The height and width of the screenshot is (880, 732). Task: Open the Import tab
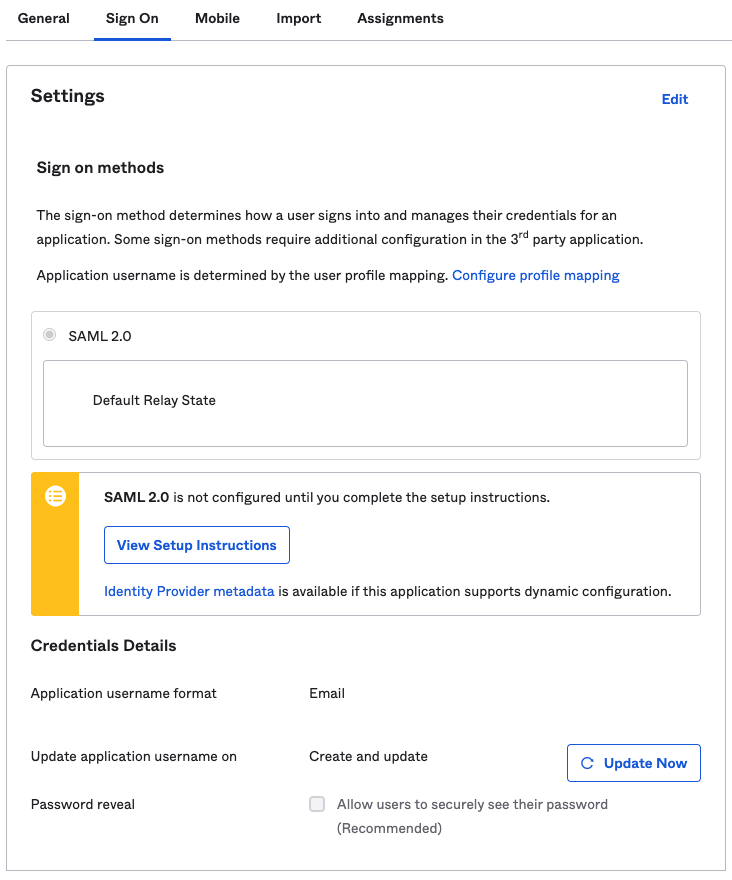pyautogui.click(x=298, y=18)
